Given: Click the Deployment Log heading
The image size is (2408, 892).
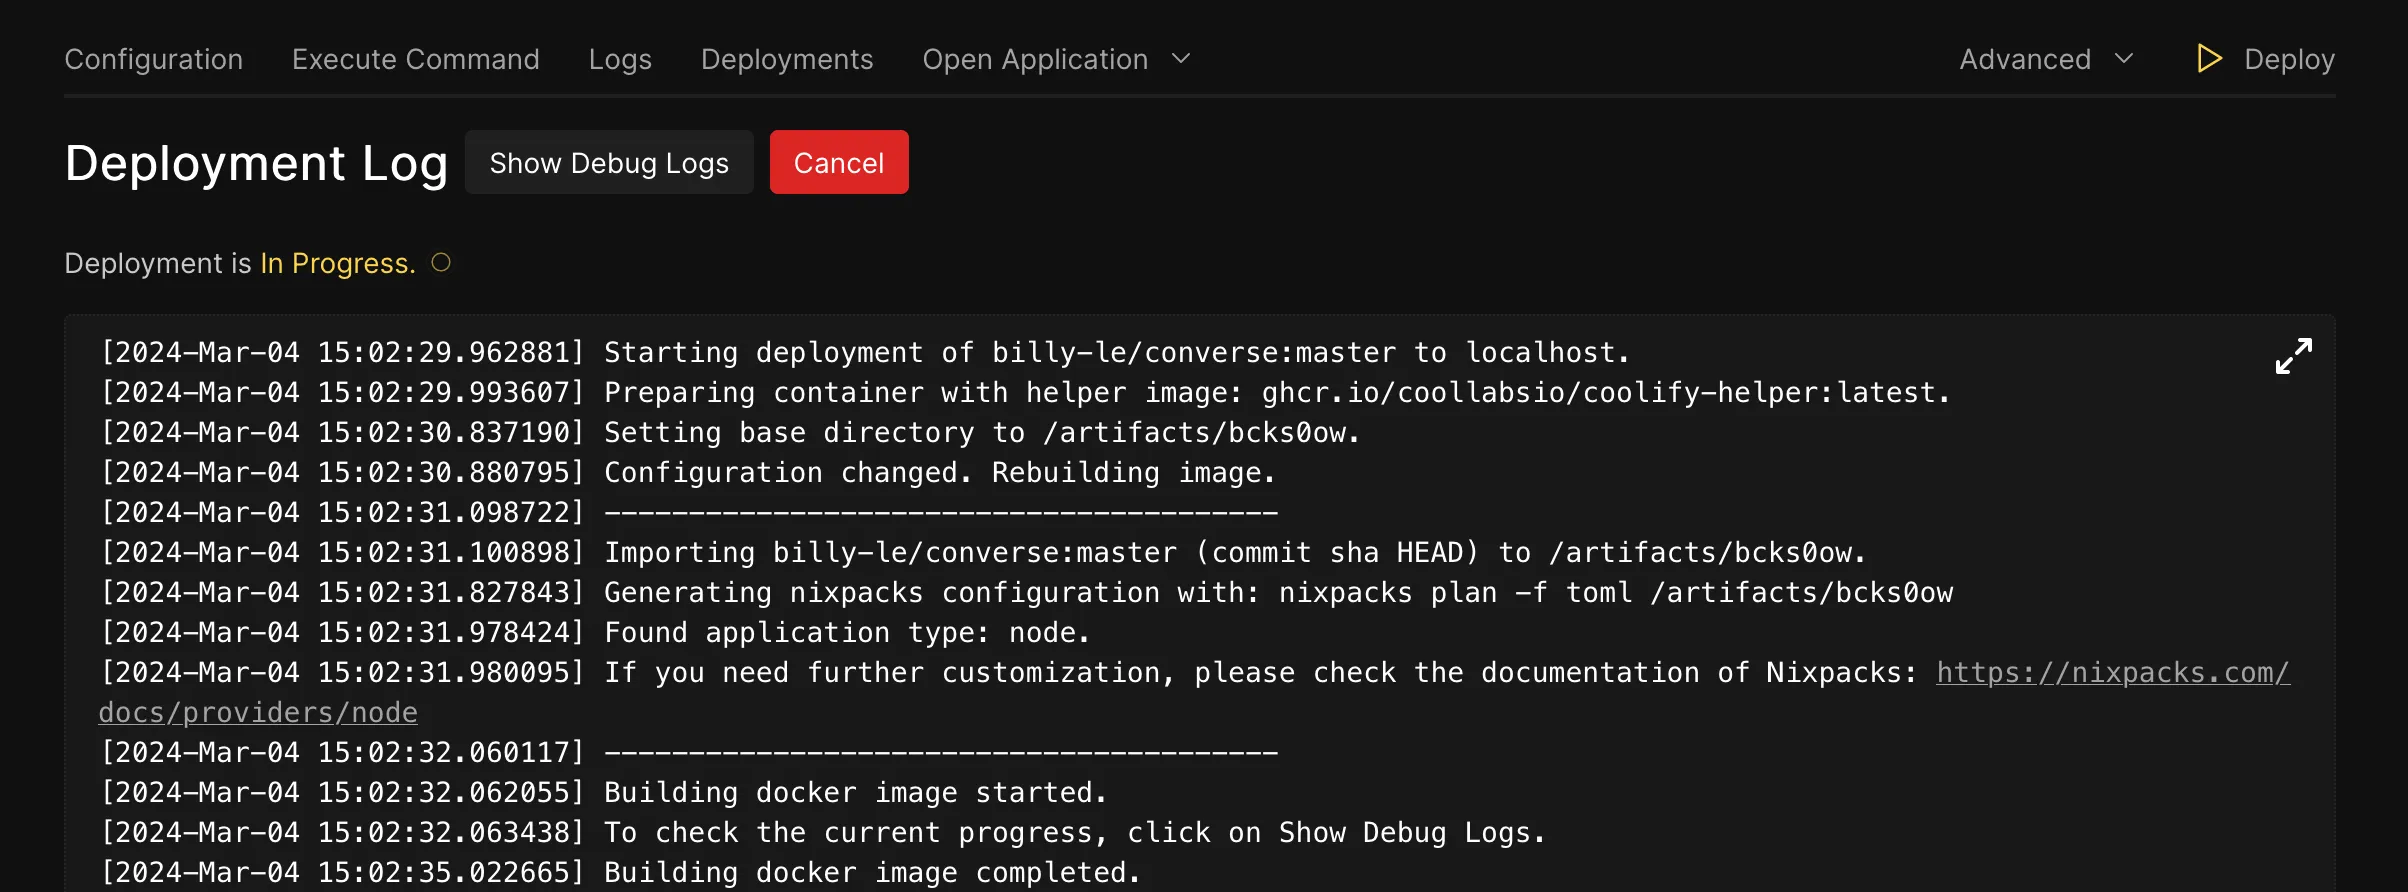Looking at the screenshot, I should coord(256,163).
